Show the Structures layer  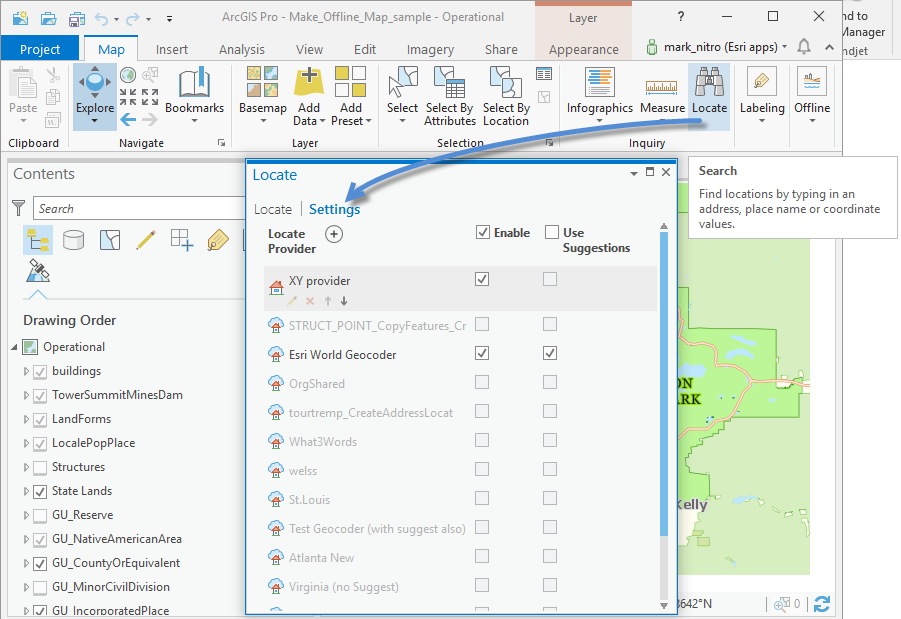pos(40,468)
